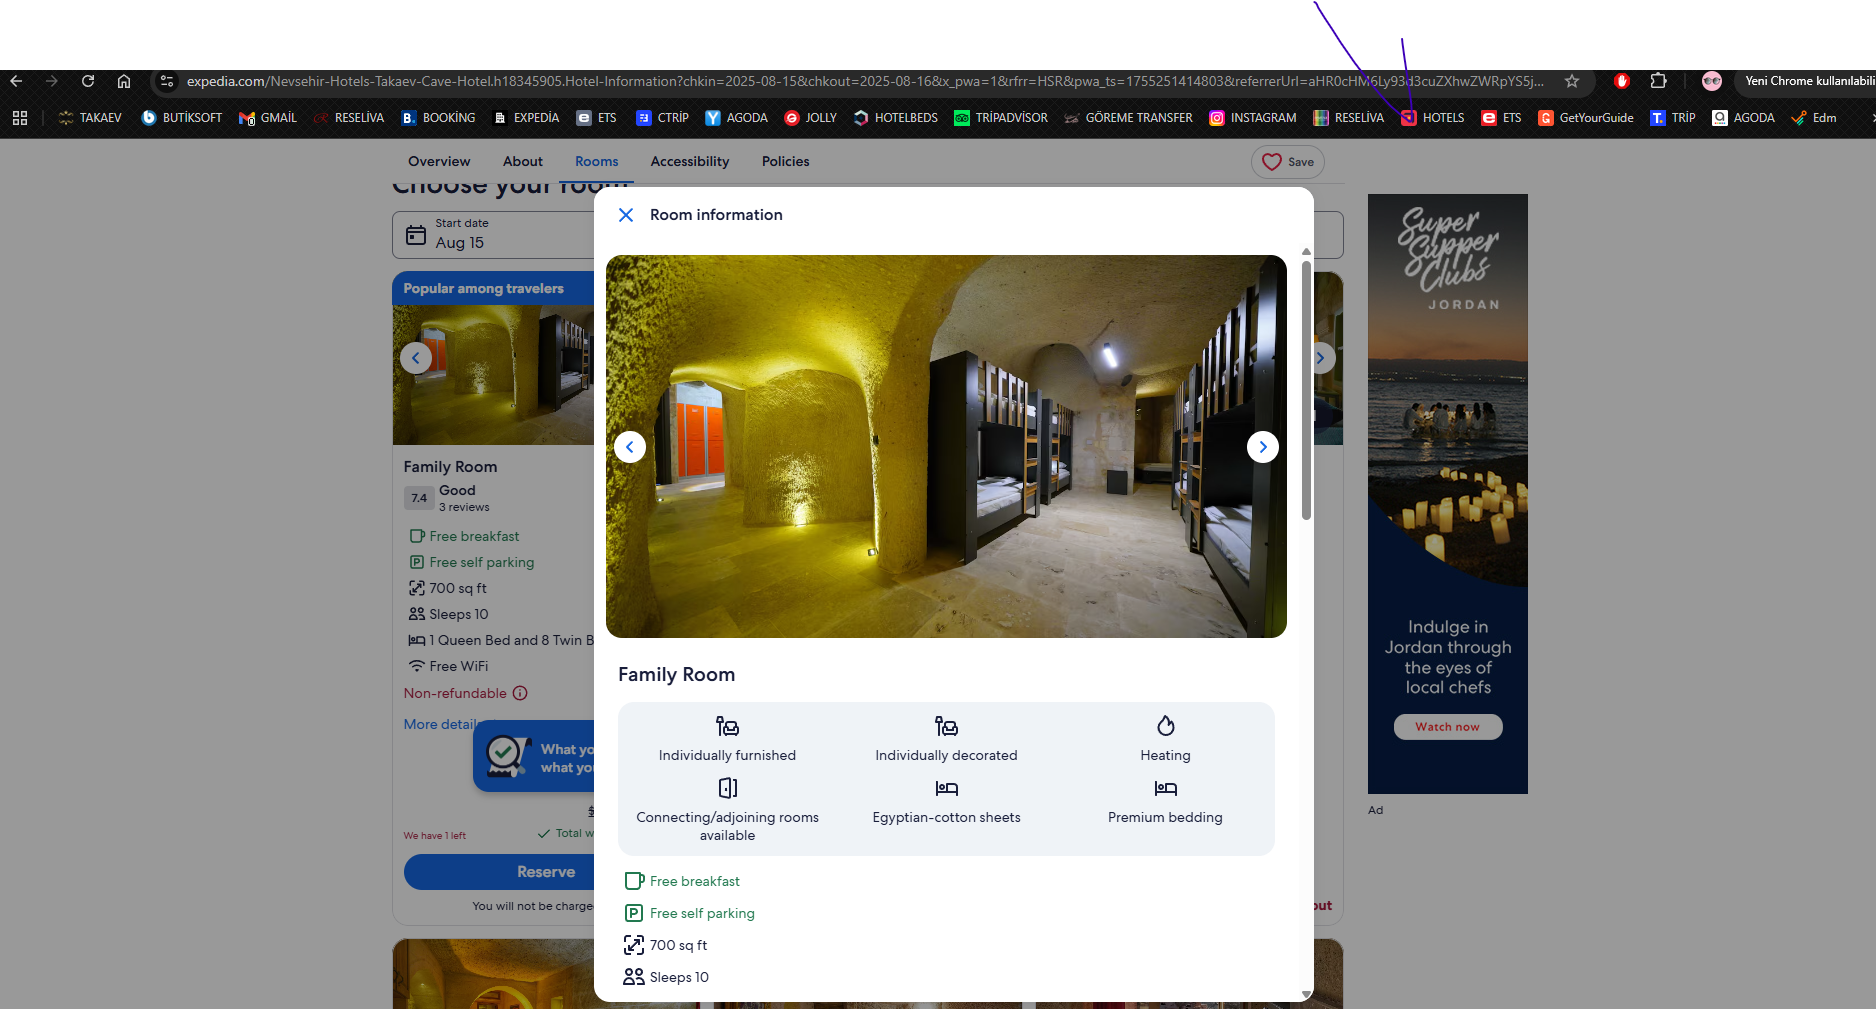1876x1009 pixels.
Task: Select the Rooms tab
Action: (x=597, y=162)
